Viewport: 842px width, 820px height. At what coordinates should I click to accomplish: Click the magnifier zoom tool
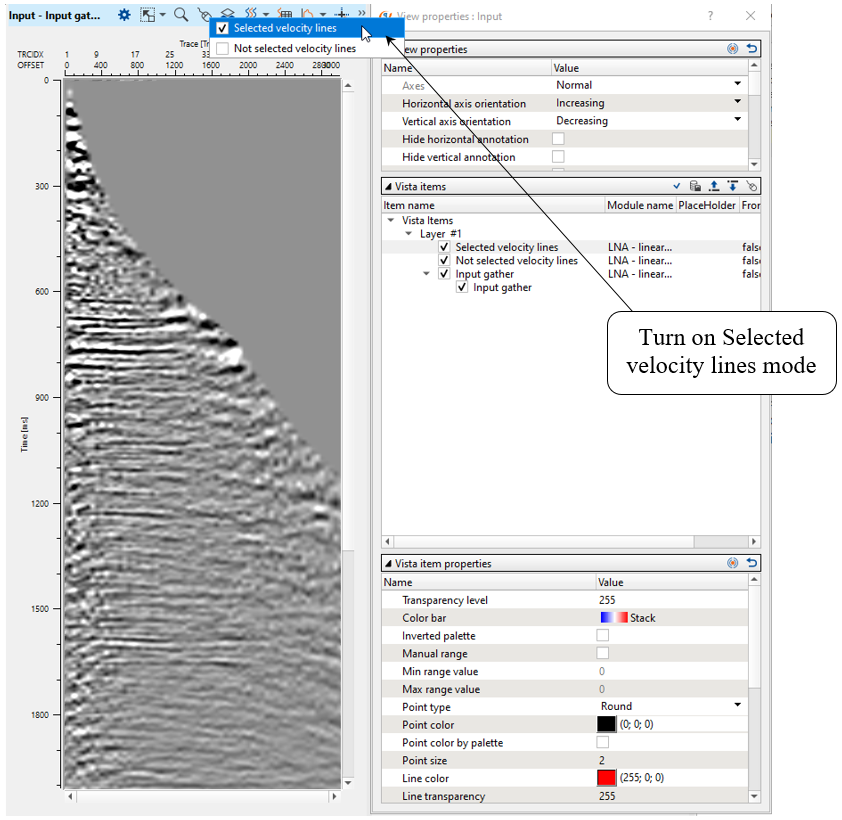[180, 15]
